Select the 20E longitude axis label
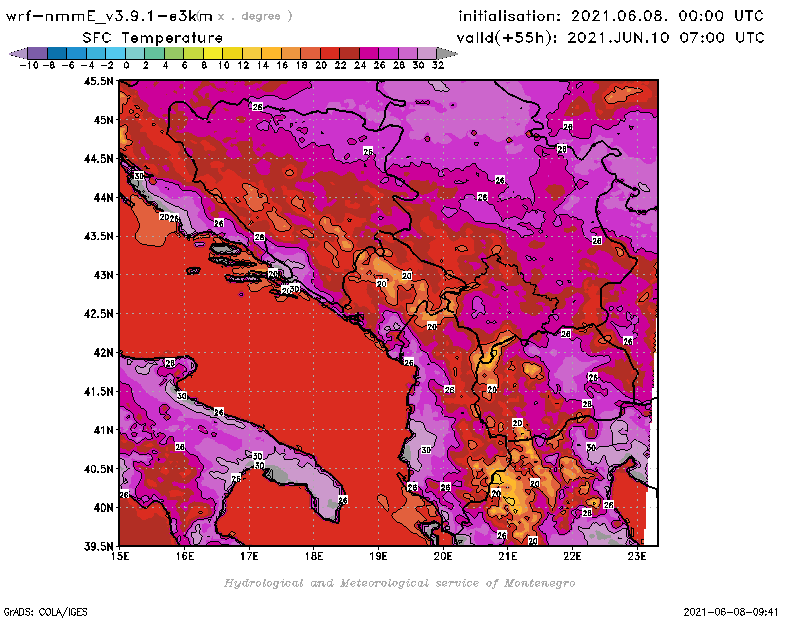 point(443,556)
